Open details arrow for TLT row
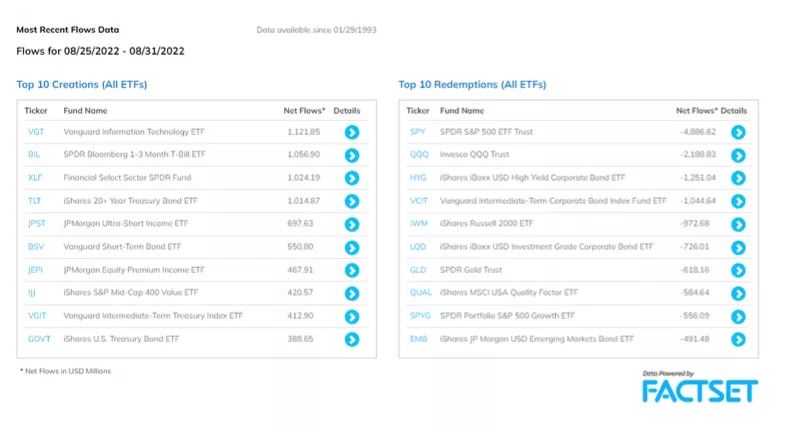Image resolution: width=800 pixels, height=432 pixels. click(x=352, y=201)
